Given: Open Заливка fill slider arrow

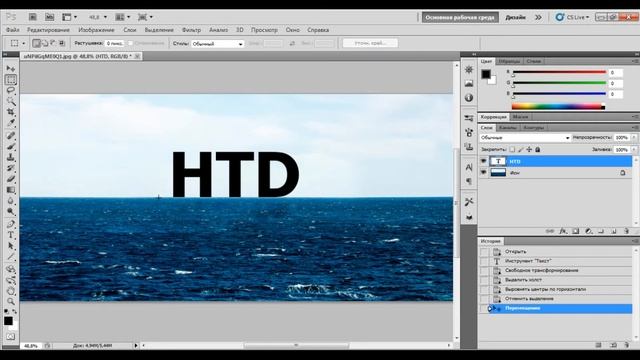Looking at the screenshot, I should [x=634, y=150].
